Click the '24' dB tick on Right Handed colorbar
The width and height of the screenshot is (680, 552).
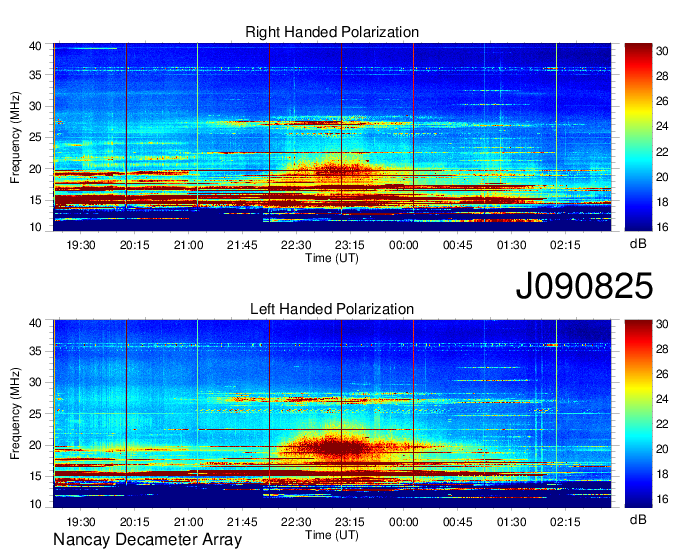coord(662,127)
